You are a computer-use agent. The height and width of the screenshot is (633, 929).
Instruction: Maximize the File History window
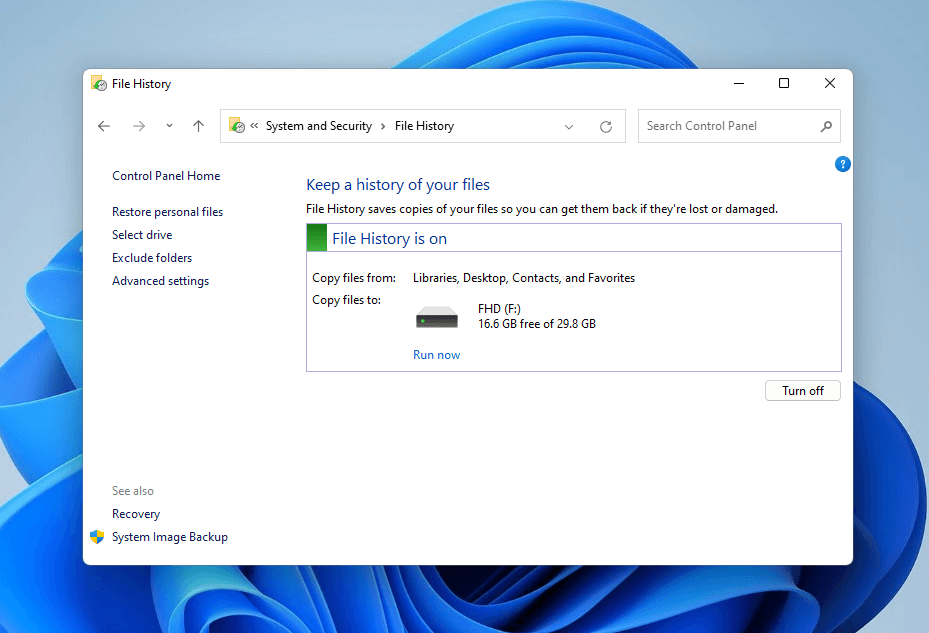click(x=784, y=84)
